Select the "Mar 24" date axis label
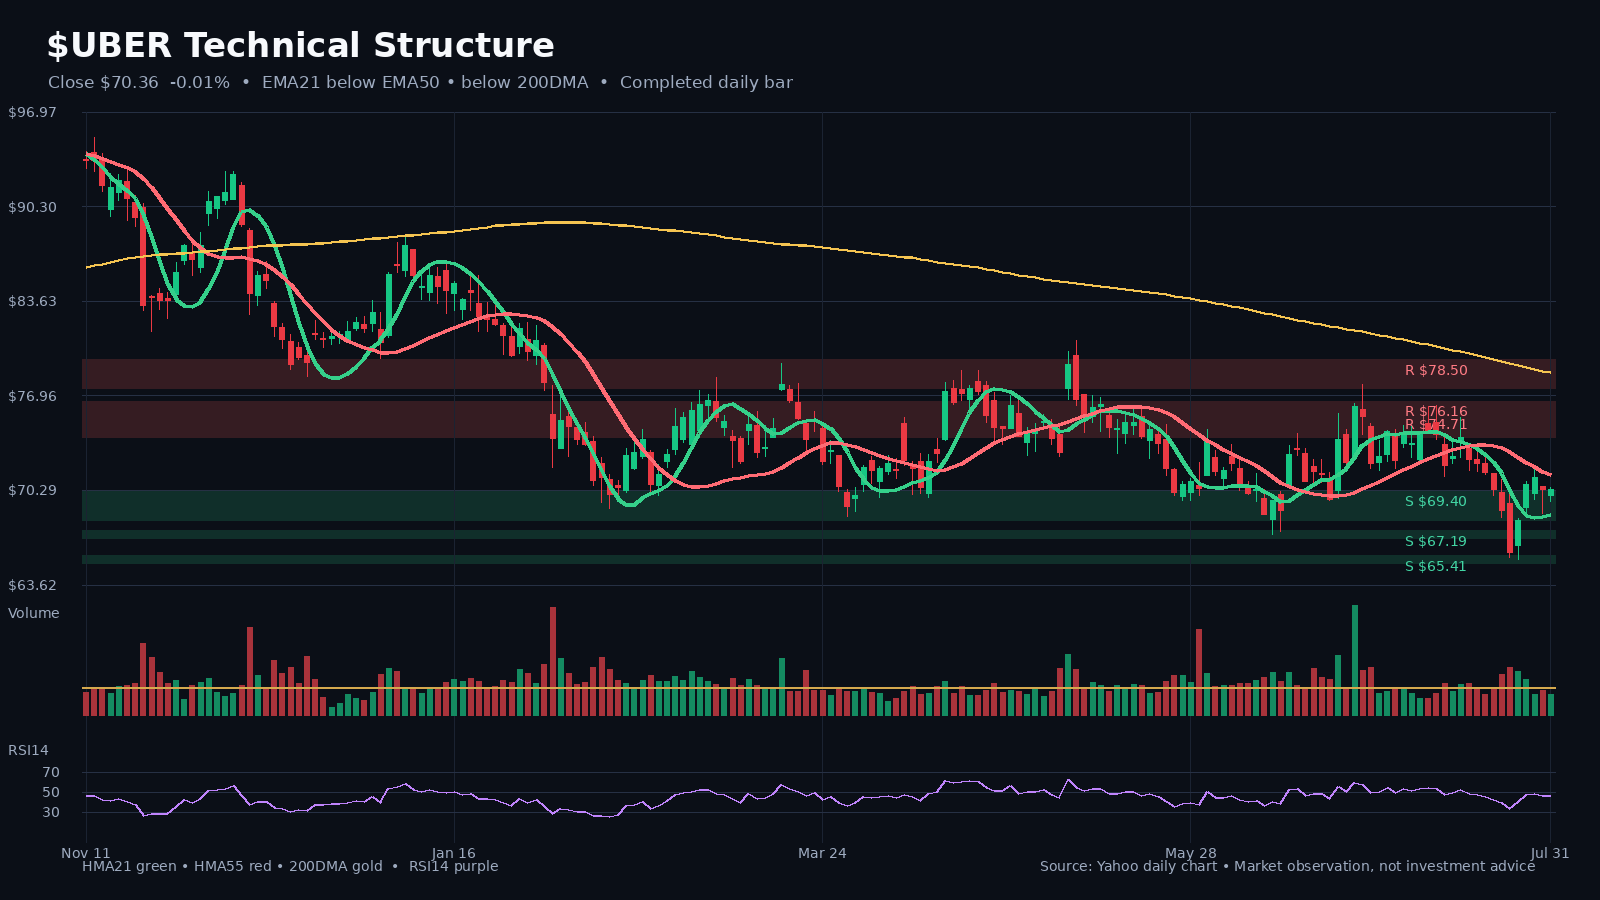This screenshot has height=900, width=1600. pos(822,853)
